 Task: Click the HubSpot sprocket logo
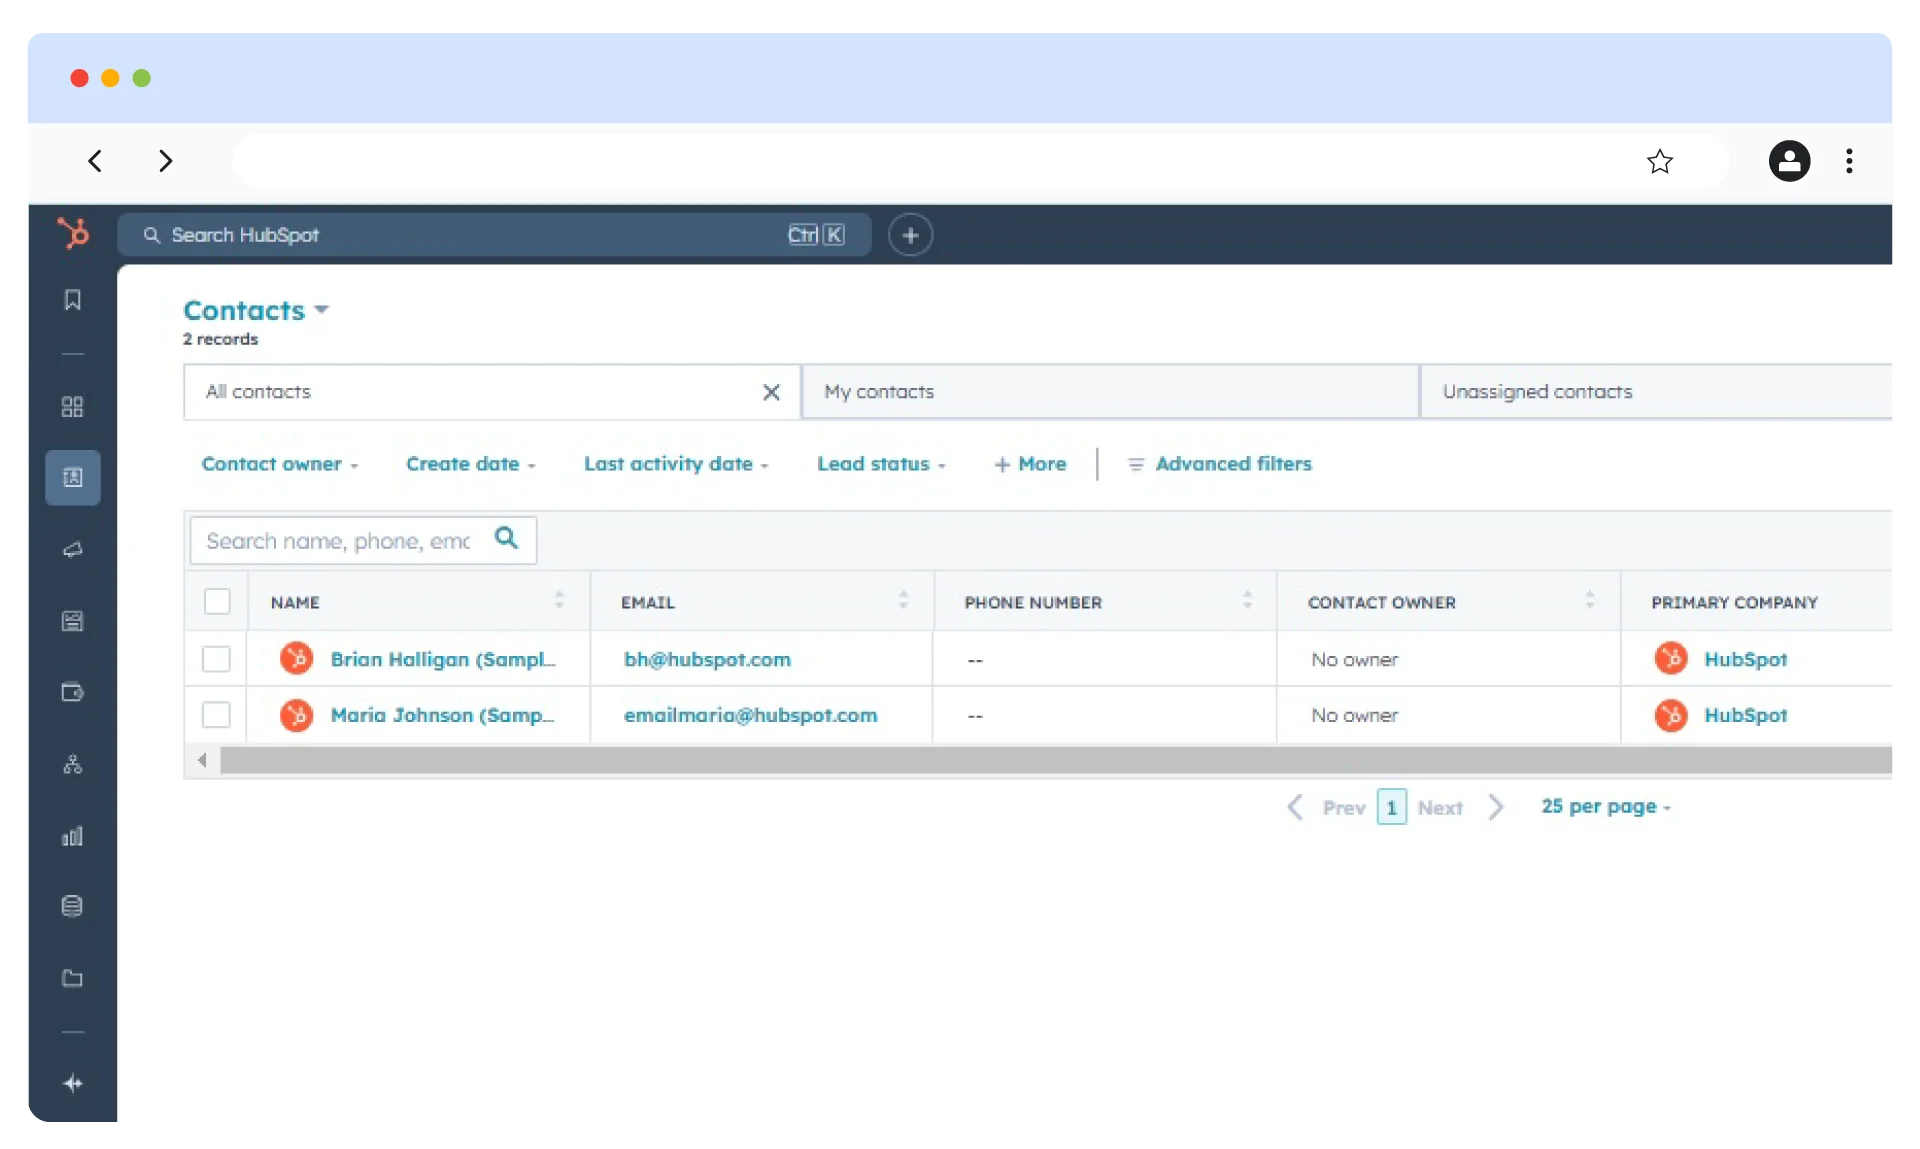73,233
